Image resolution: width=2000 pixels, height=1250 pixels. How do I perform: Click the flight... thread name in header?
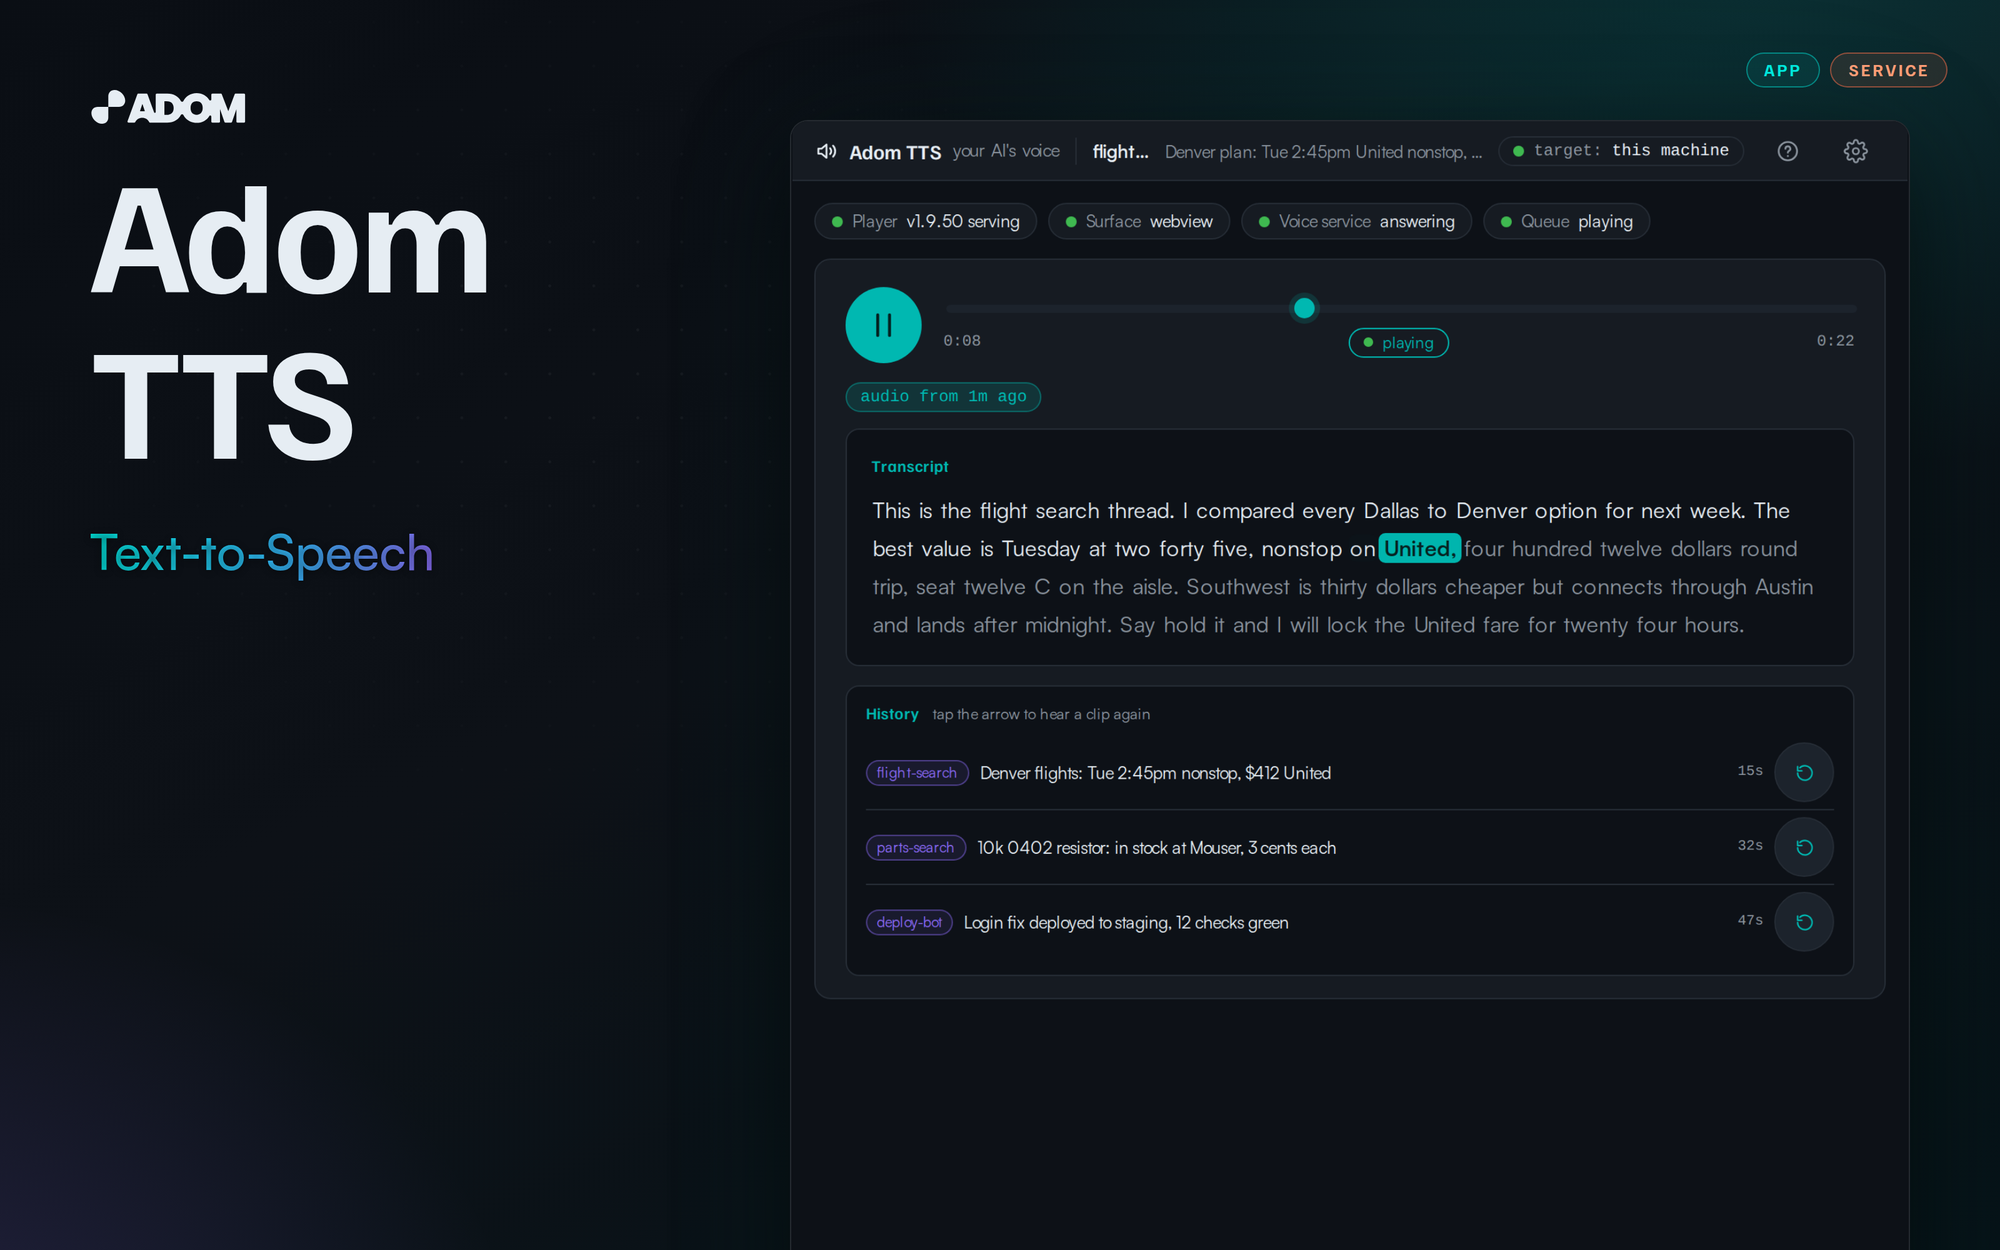point(1120,152)
